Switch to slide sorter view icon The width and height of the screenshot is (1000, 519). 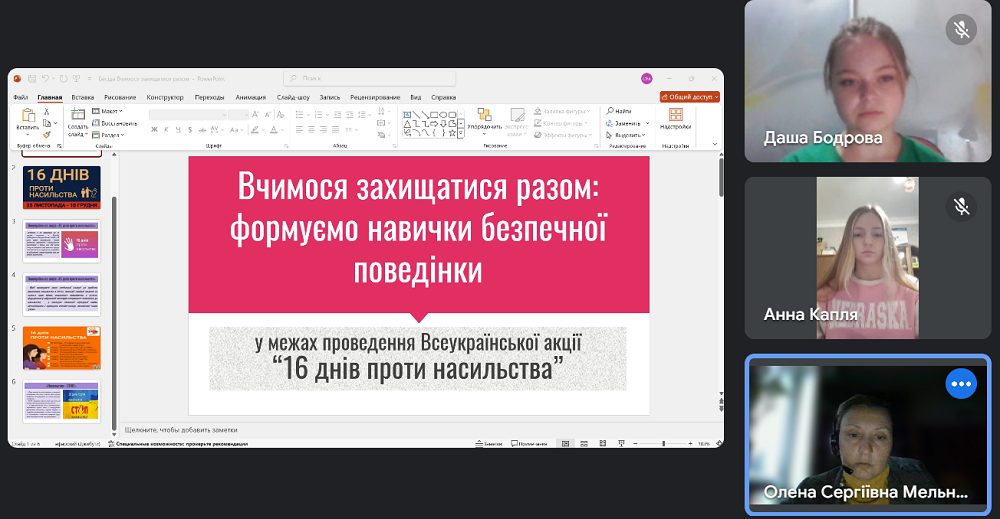[584, 443]
